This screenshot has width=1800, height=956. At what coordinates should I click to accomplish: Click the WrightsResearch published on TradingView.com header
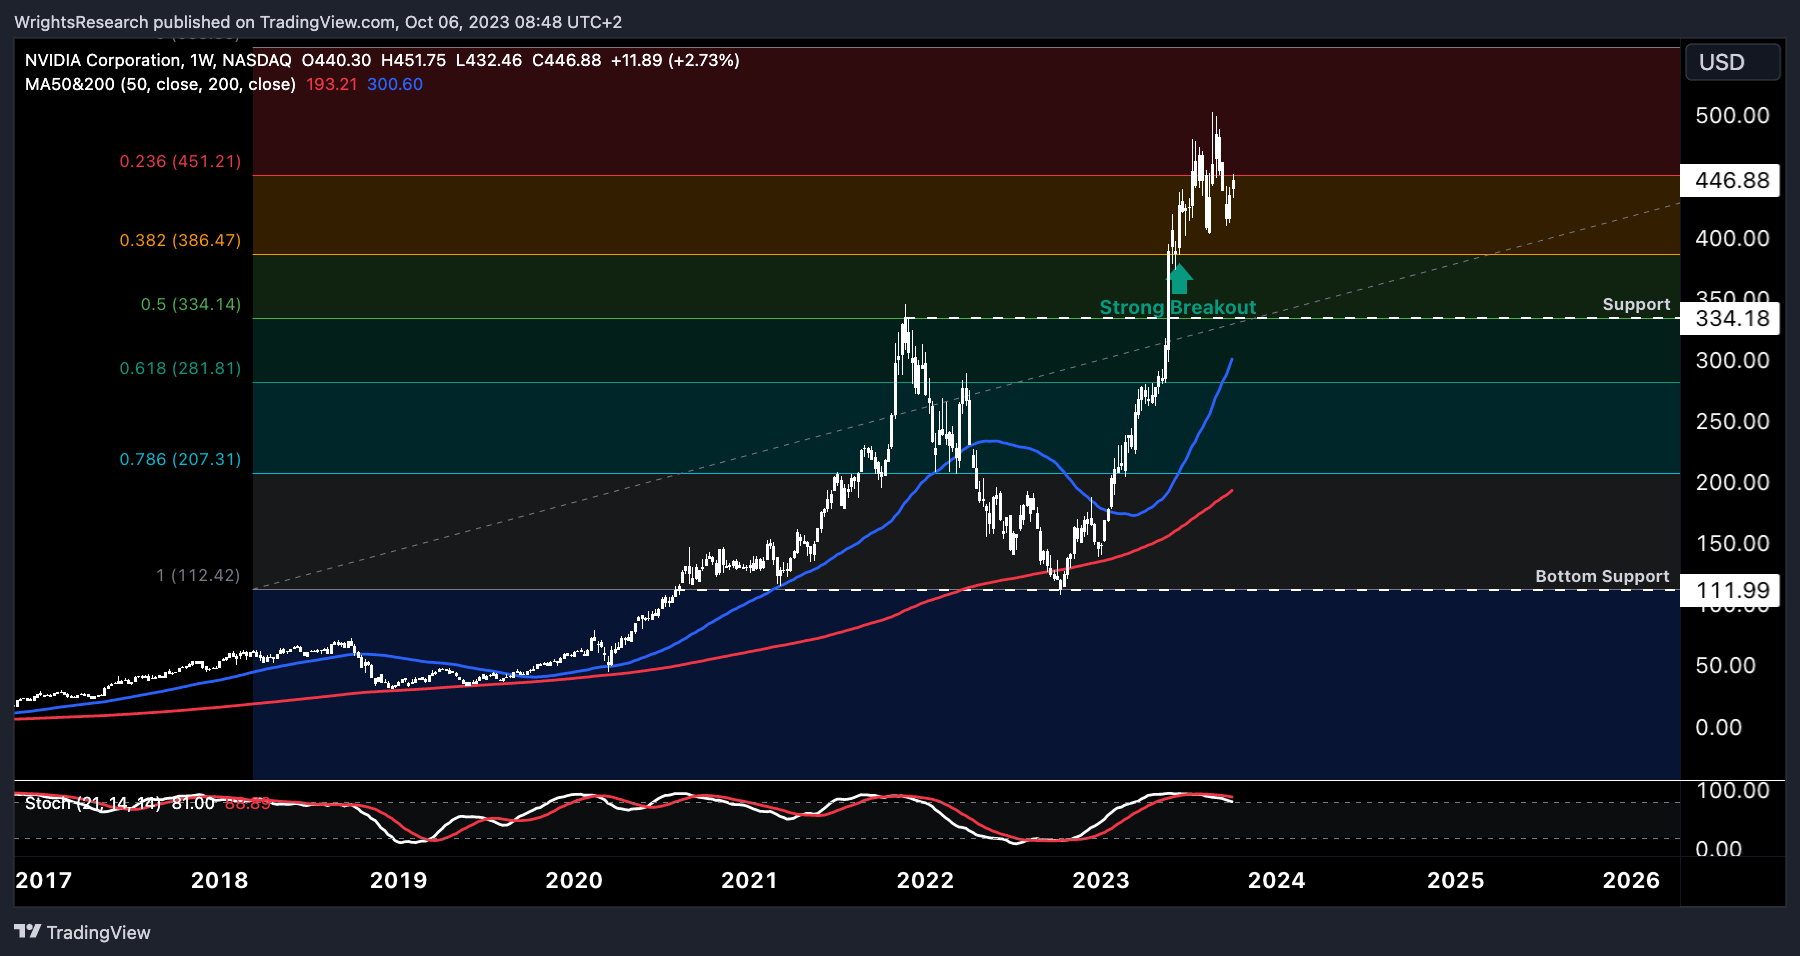click(x=318, y=22)
